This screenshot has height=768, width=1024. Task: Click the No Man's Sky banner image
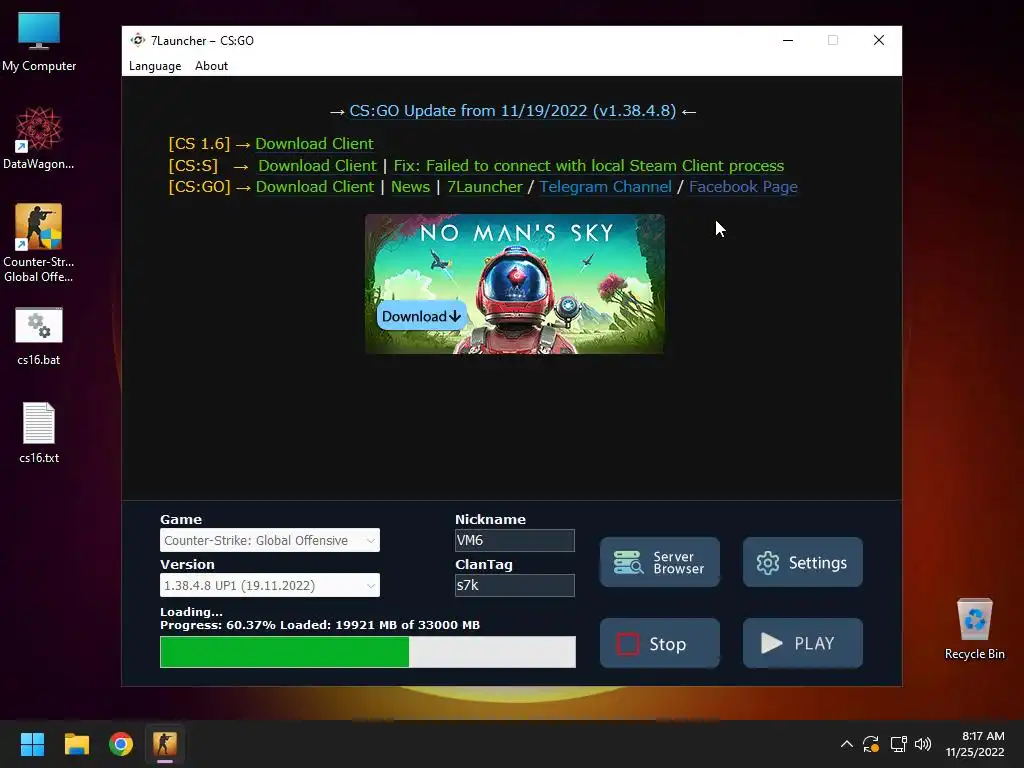[515, 284]
